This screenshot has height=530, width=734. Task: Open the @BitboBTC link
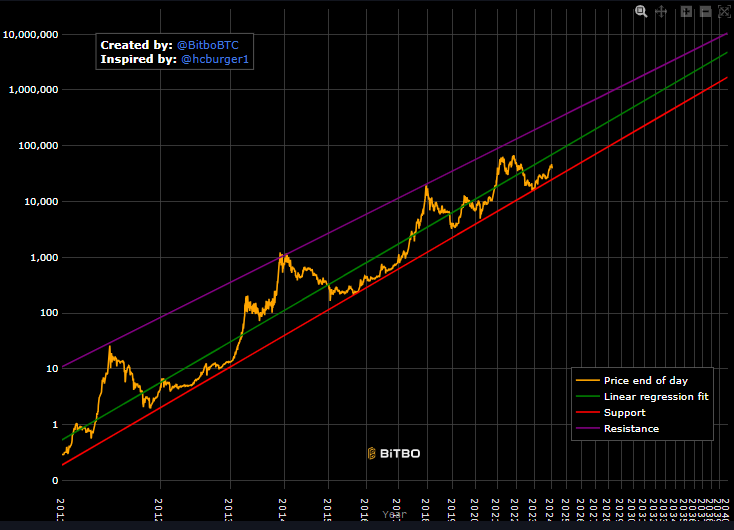click(208, 45)
